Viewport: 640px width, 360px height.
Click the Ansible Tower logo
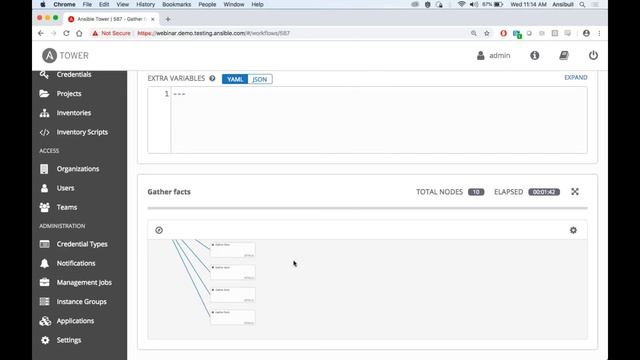(65, 56)
